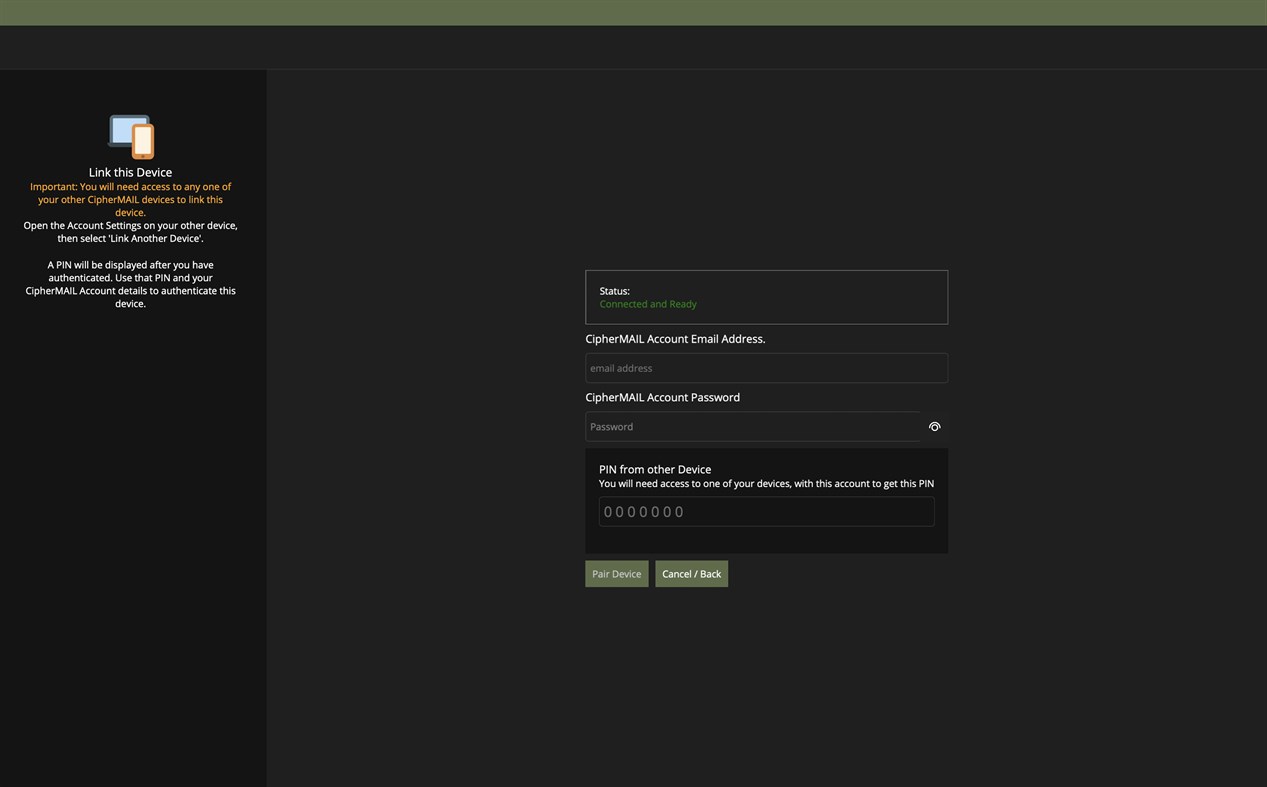Click the 'CipherMAIL Account Password' label
The image size is (1267, 787).
tap(662, 397)
